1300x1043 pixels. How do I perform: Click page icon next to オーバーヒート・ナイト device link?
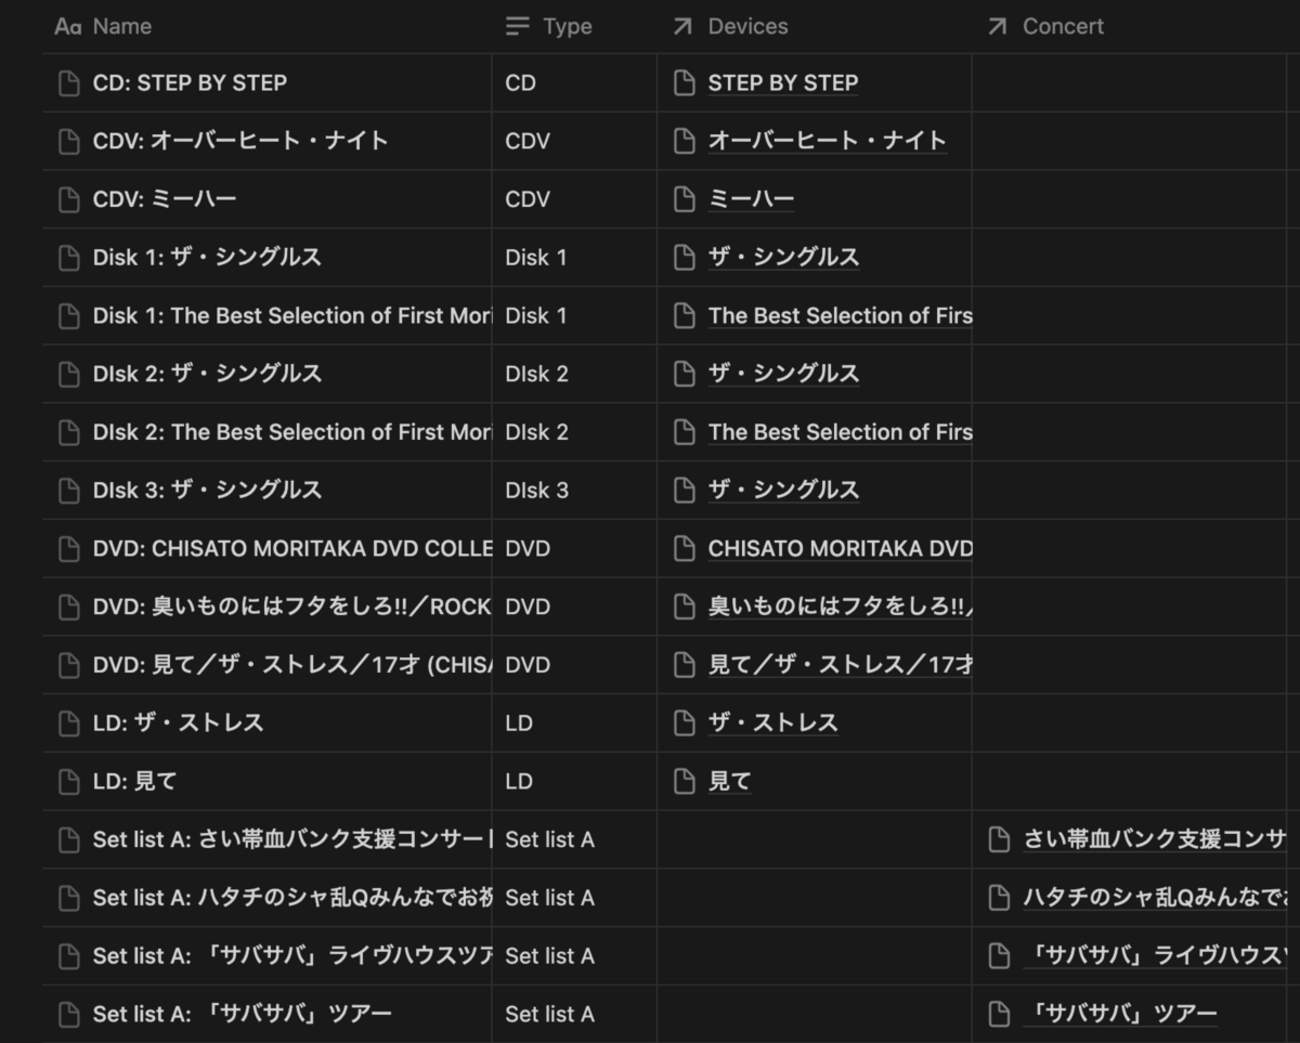tap(684, 141)
